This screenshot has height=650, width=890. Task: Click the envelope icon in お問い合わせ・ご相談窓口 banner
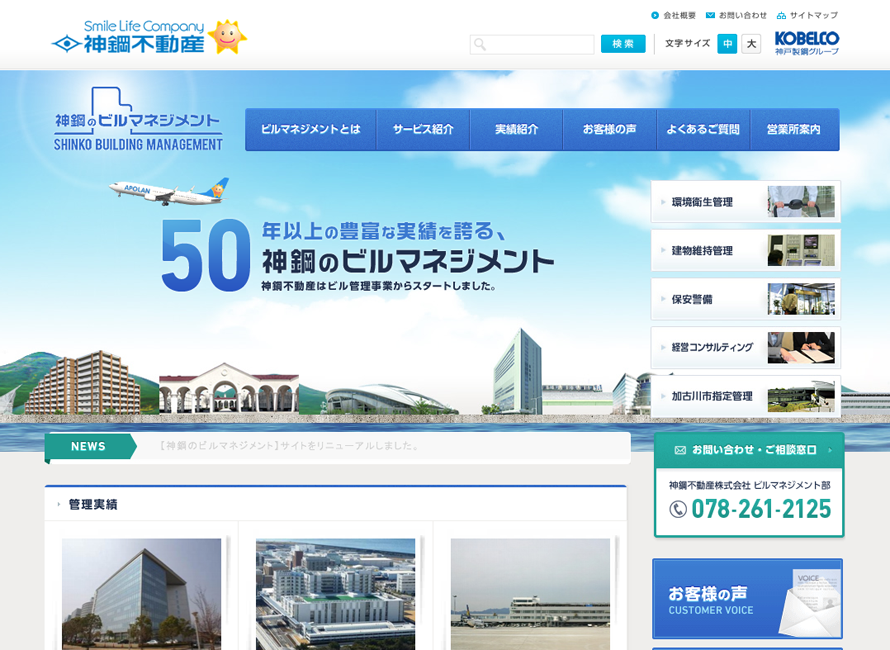[680, 450]
